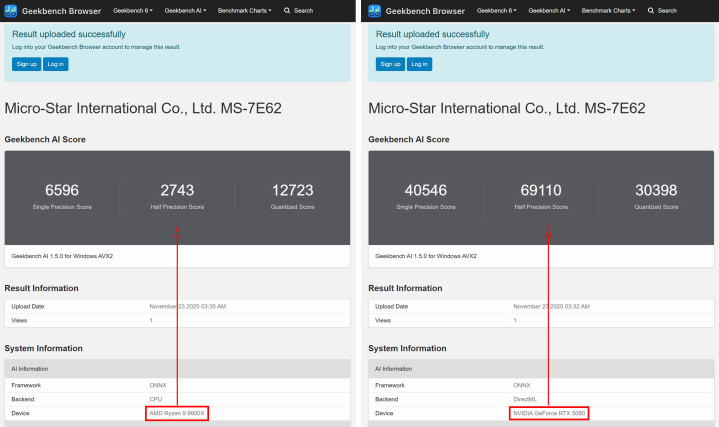
Task: Click the Geekbench logo icon in right page
Action: [x=376, y=10]
